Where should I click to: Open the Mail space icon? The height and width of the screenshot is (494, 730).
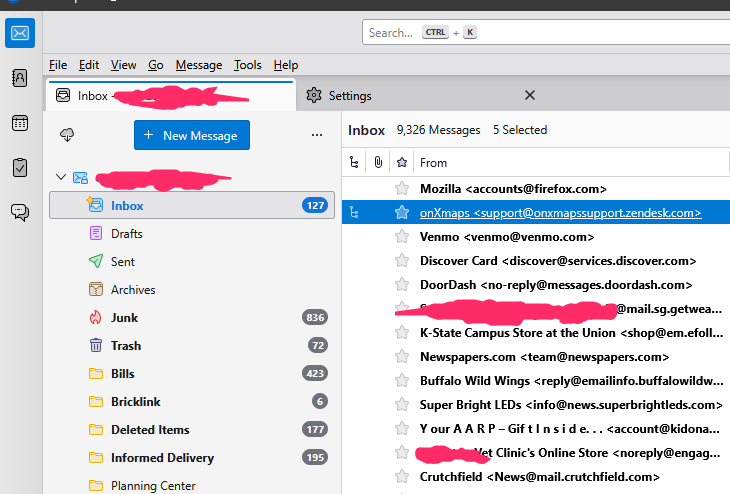click(20, 33)
